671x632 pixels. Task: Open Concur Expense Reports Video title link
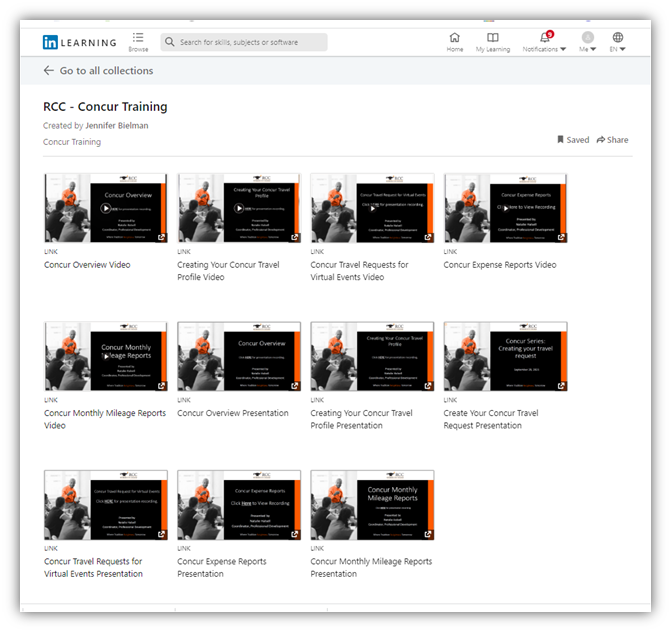coord(500,265)
